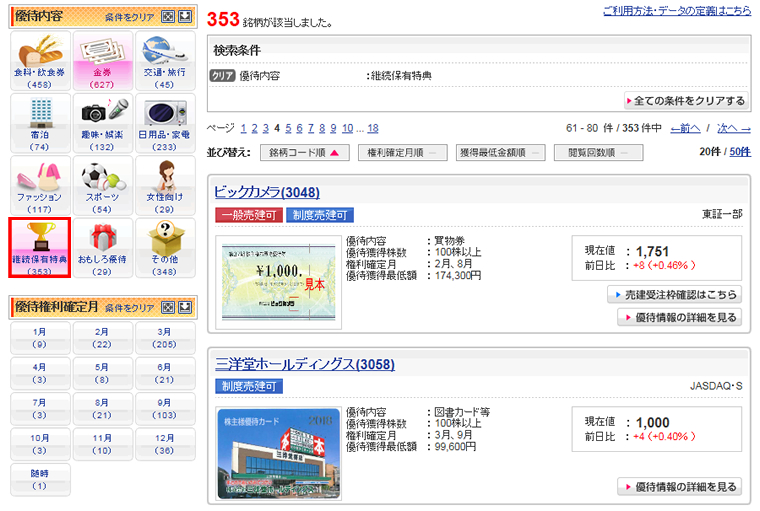The height and width of the screenshot is (511, 760).
Task: Go to results page 3
Action: point(266,128)
